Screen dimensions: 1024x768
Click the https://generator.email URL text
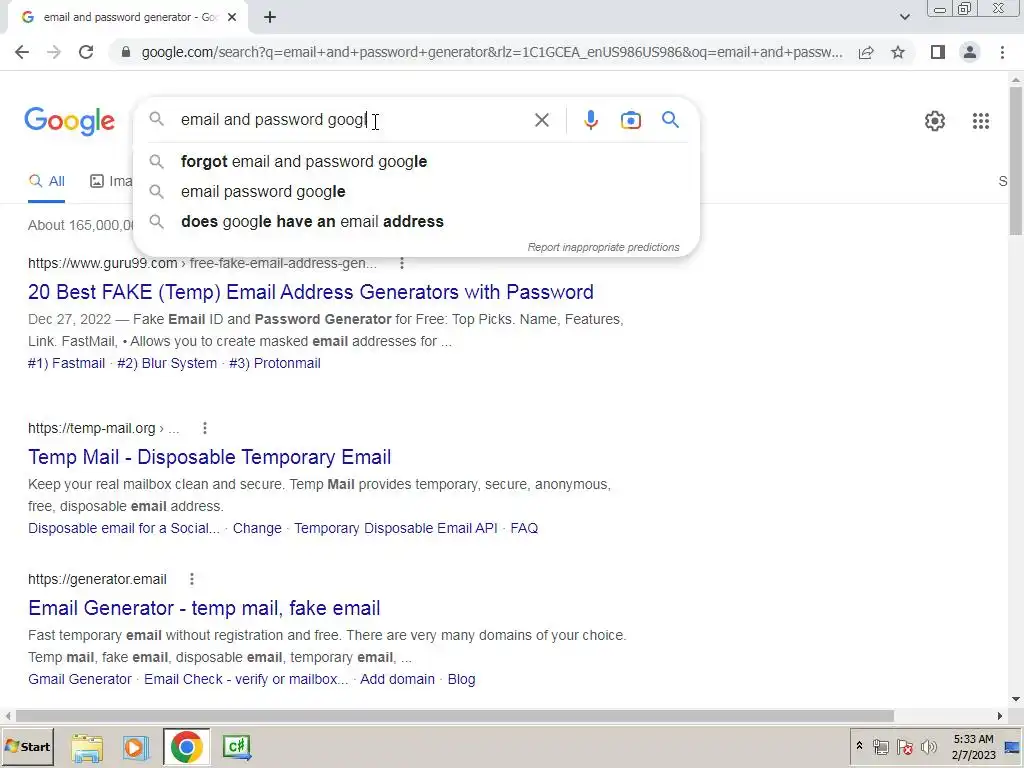click(x=97, y=579)
